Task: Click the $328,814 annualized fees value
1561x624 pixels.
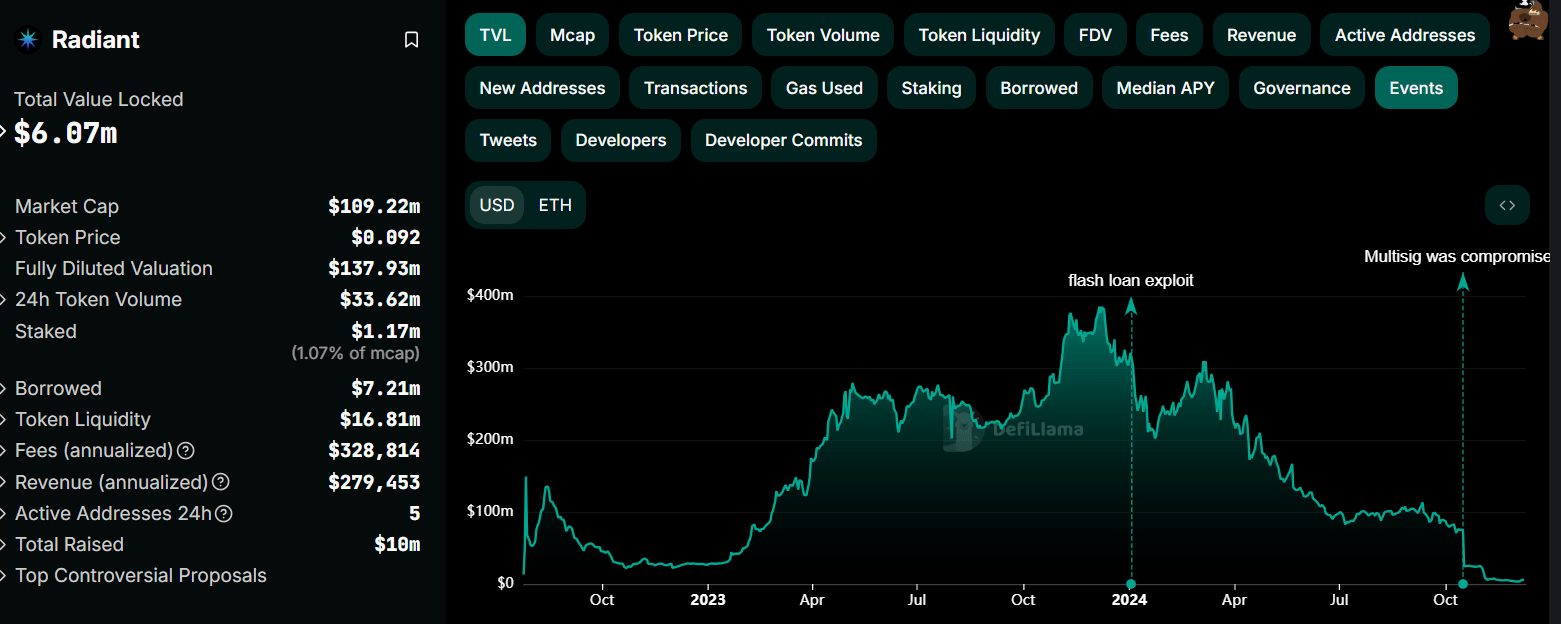Action: point(374,451)
